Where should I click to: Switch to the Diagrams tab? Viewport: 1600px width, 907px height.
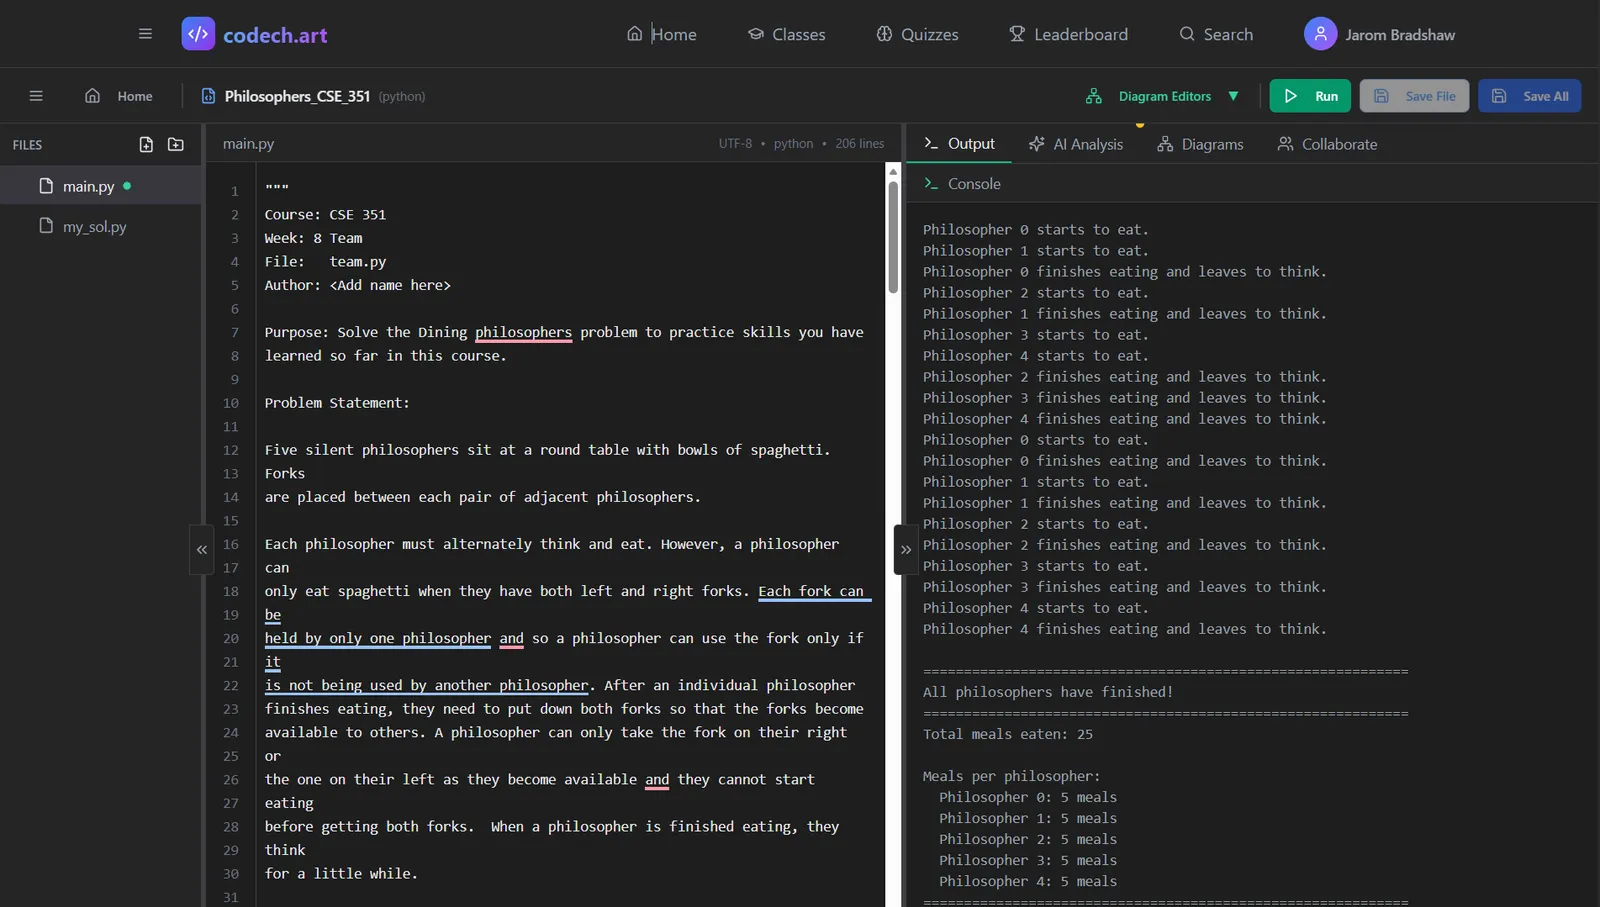[x=1200, y=144]
